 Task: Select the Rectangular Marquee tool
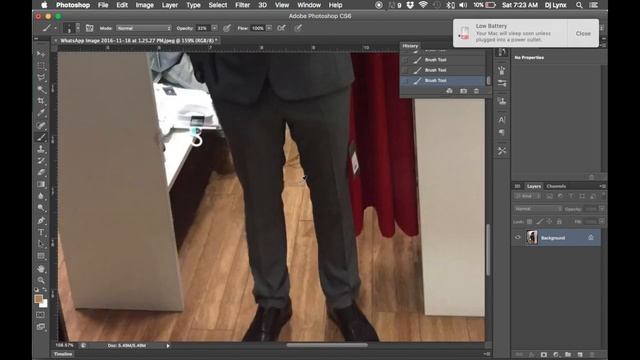(41, 66)
